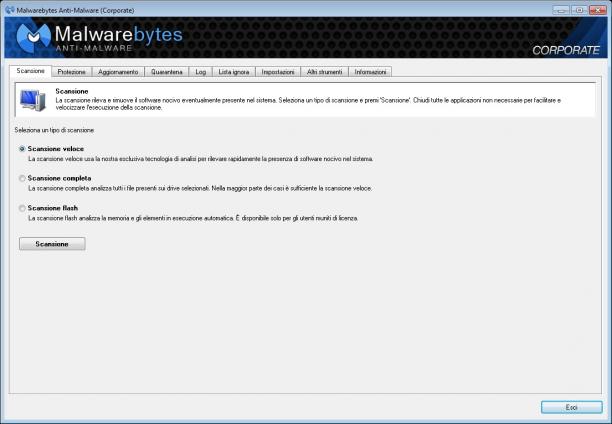612x424 pixels.
Task: Click the Malwarebytes logo in banner
Action: click(100, 38)
